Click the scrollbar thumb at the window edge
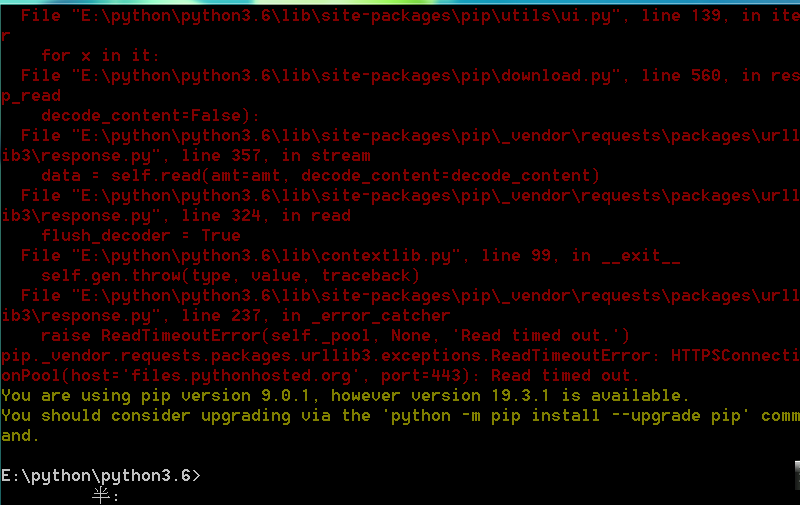 click(797, 475)
